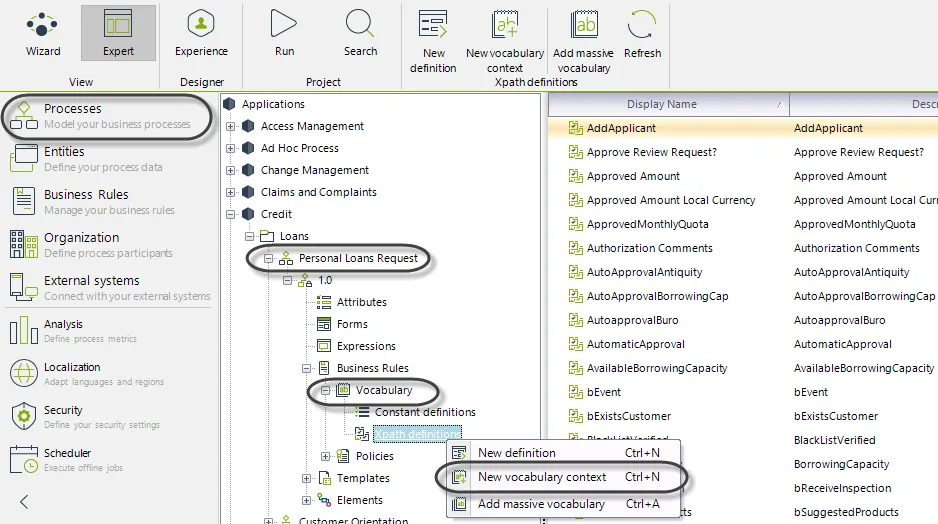The width and height of the screenshot is (938, 524).
Task: Click New vocabulary context in the ribbon
Action: point(505,42)
